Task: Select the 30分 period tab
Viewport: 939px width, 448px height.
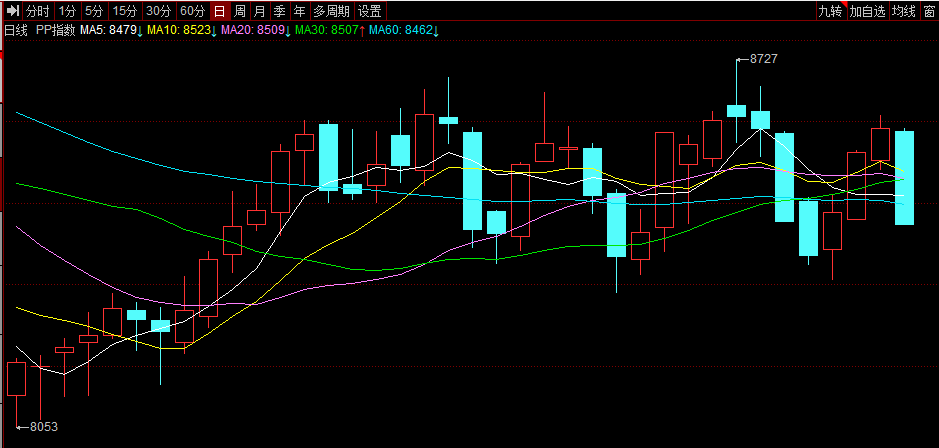Action: point(160,10)
